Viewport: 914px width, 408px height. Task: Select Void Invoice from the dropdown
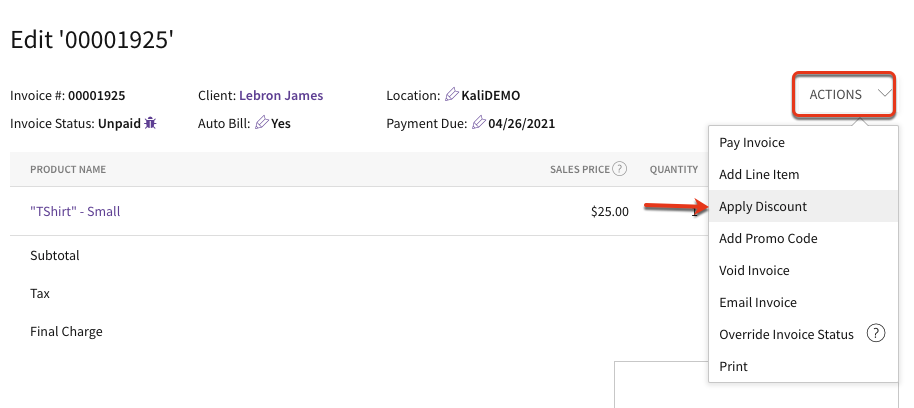pos(754,271)
